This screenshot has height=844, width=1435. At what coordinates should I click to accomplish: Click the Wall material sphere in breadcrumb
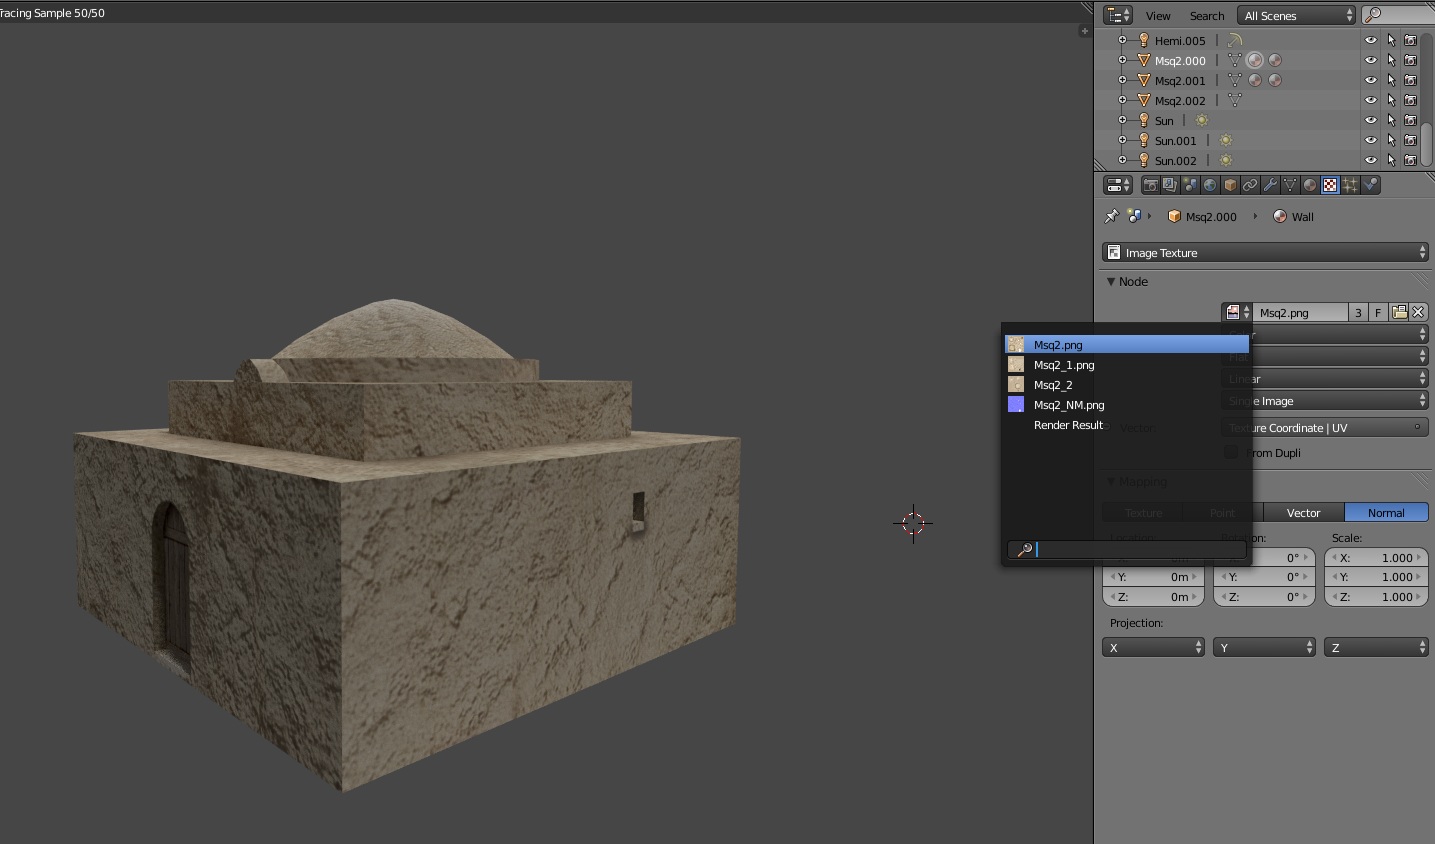pos(1280,216)
